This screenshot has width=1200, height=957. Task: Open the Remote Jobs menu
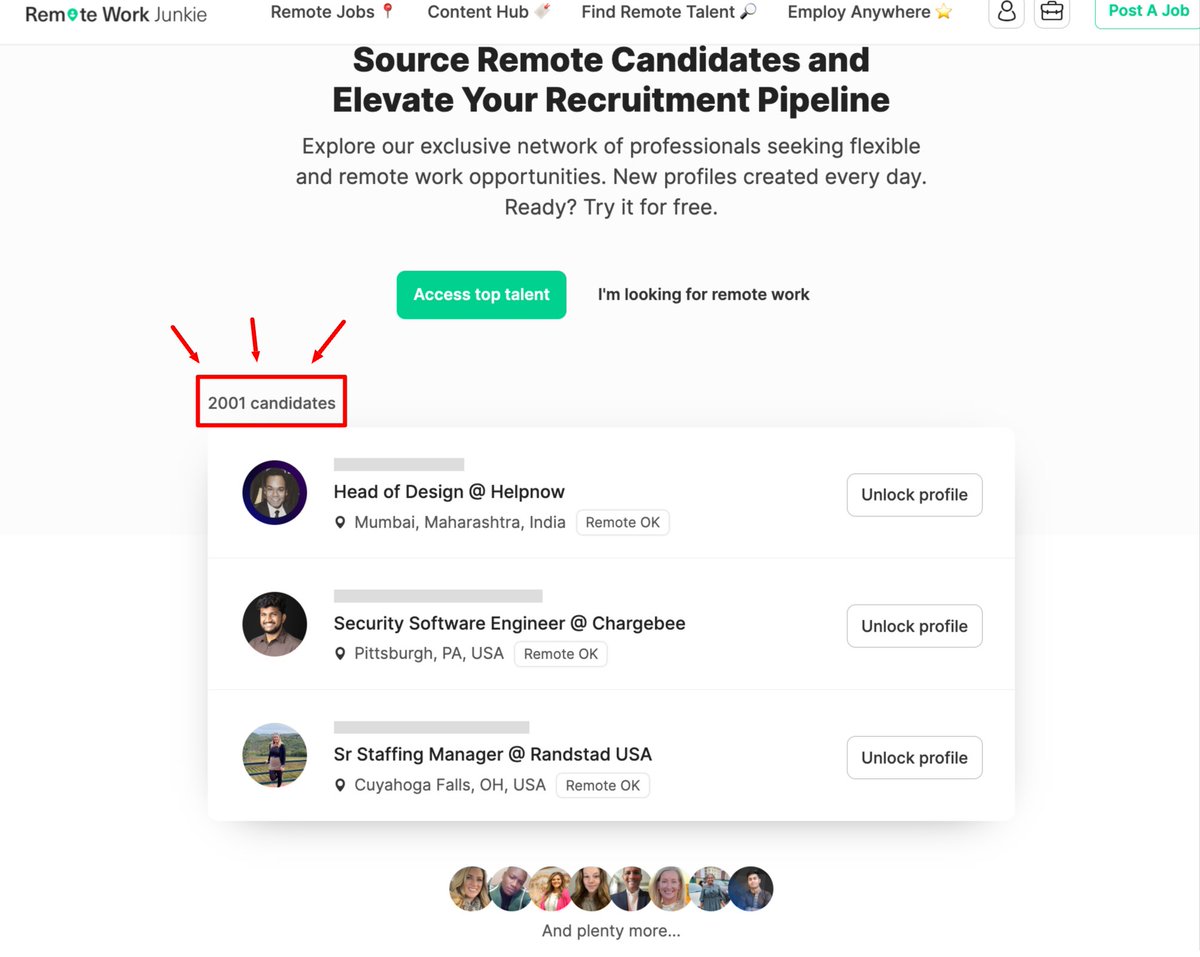click(x=333, y=12)
